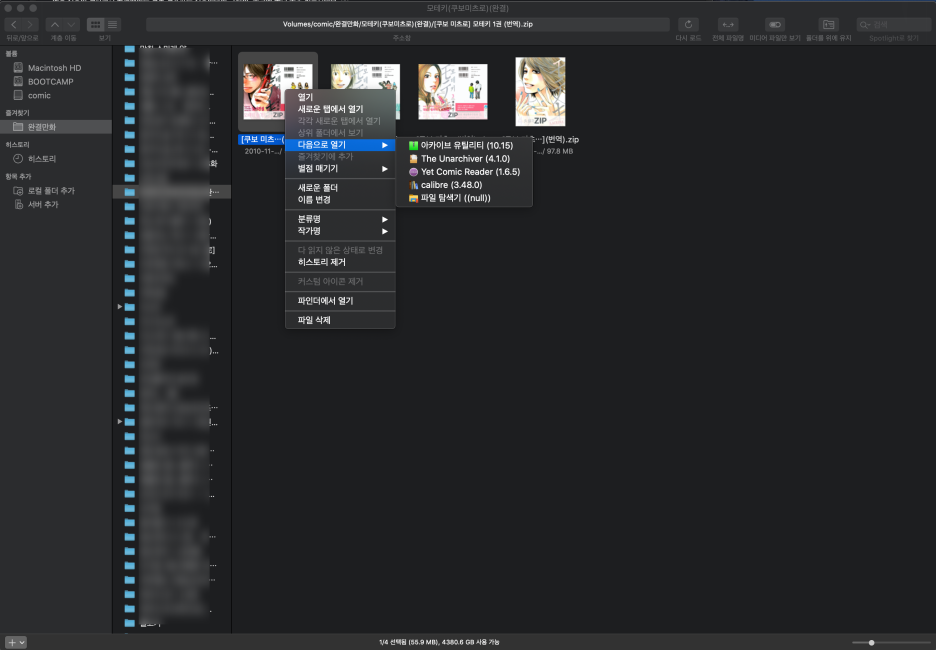Choose 파일 삭제 from context menu
Viewport: 936px width, 650px height.
coord(314,320)
